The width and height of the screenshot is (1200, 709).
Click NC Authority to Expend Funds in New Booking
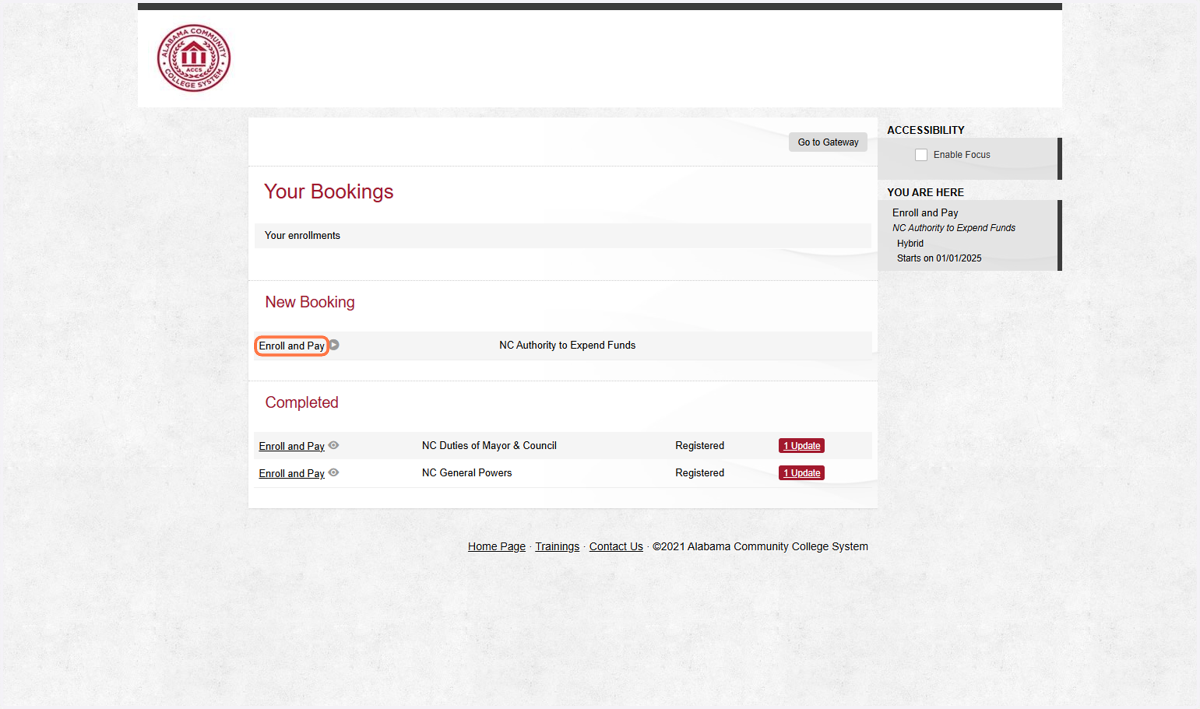click(x=568, y=345)
